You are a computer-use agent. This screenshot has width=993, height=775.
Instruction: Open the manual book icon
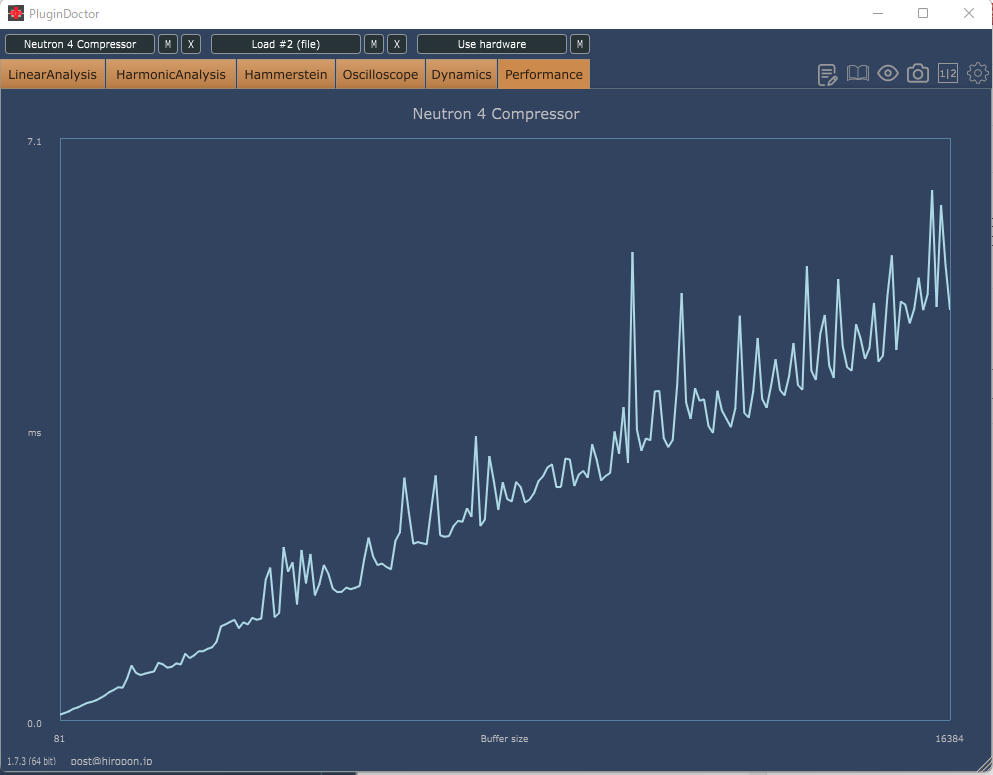tap(857, 73)
